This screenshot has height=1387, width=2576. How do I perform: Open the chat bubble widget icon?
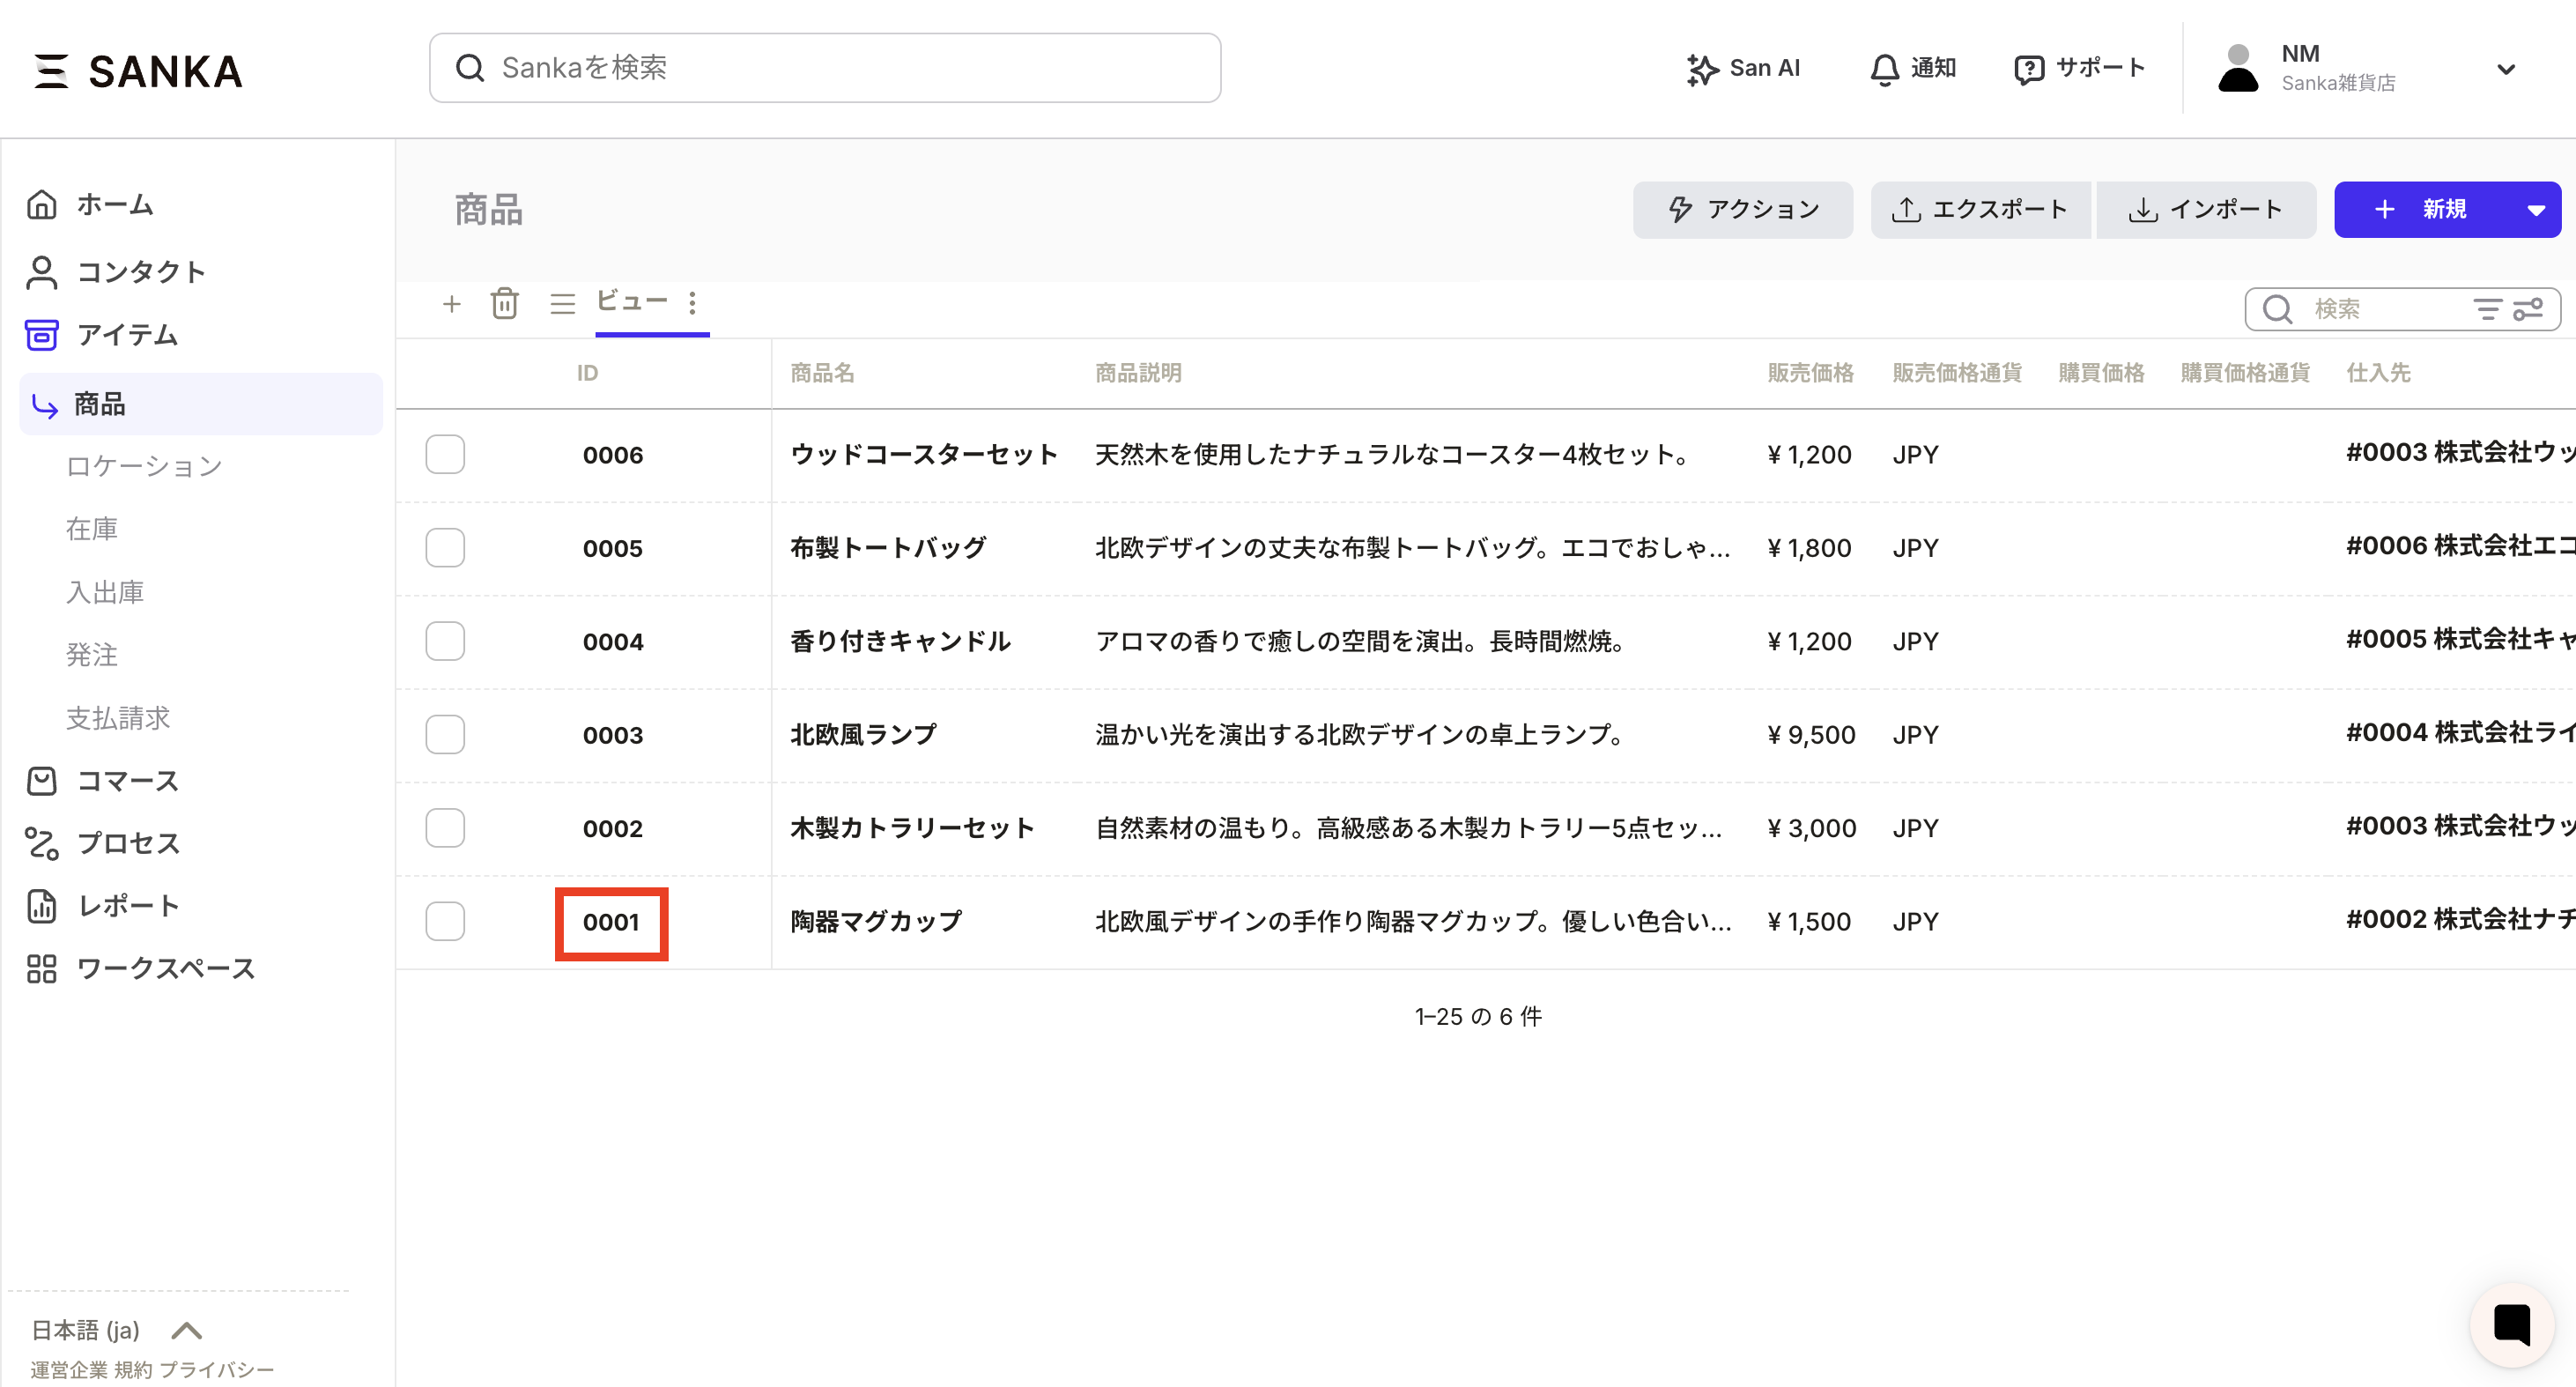2511,1324
